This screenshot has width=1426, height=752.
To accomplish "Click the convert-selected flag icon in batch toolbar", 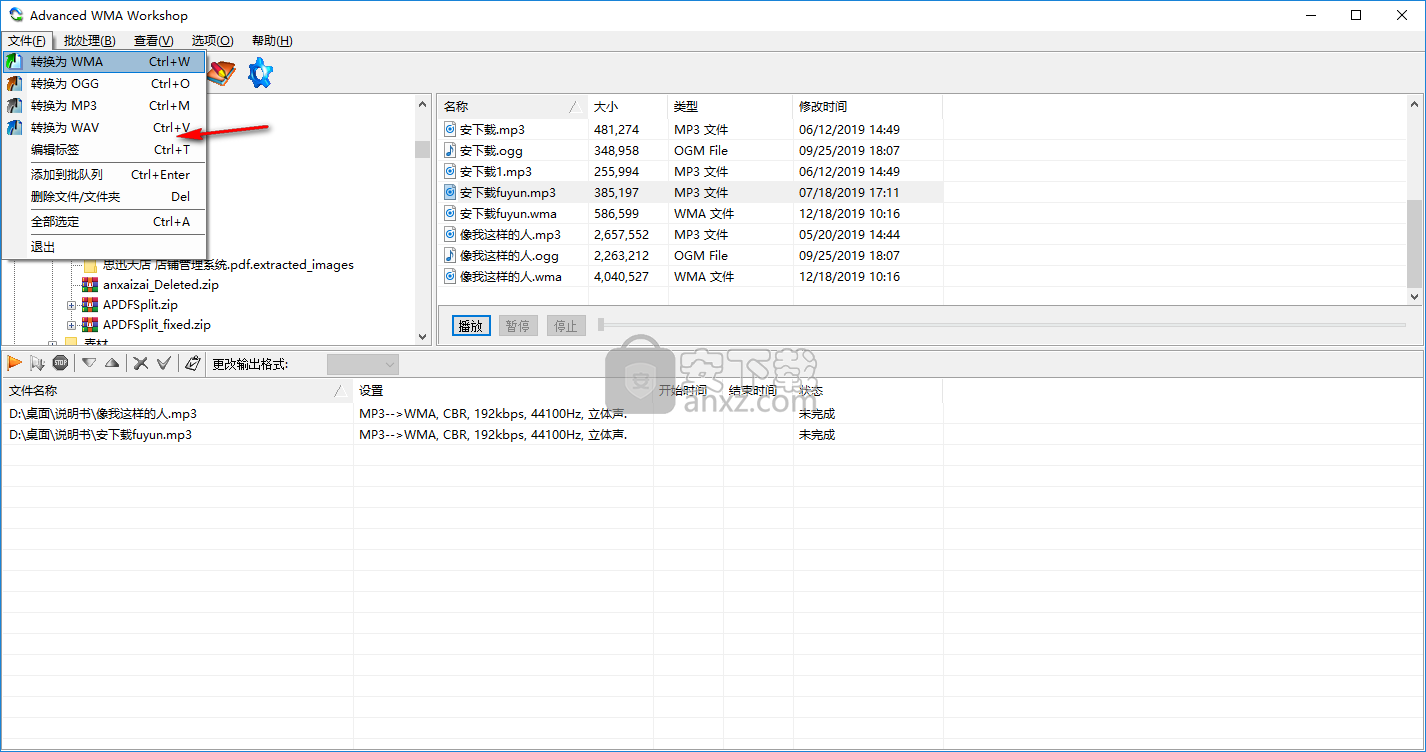I will coord(37,363).
